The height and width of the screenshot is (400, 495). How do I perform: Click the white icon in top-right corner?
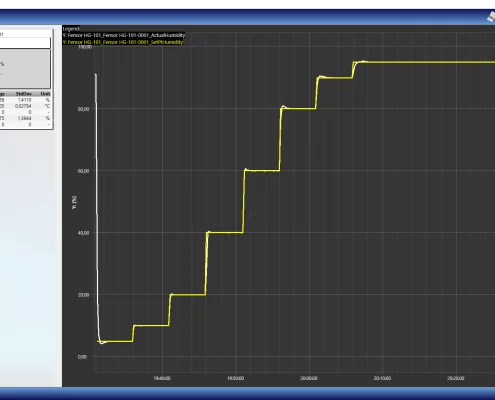point(491,17)
